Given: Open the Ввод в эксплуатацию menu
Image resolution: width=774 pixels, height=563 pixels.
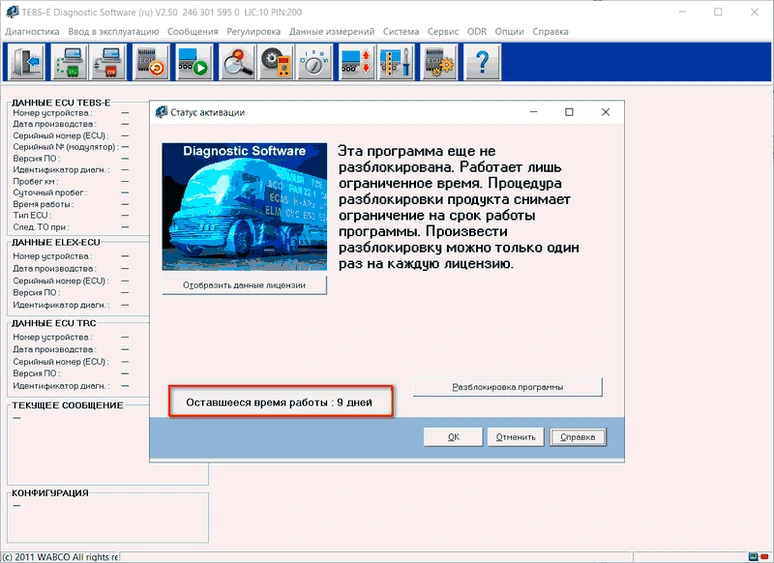Looking at the screenshot, I should click(x=114, y=32).
